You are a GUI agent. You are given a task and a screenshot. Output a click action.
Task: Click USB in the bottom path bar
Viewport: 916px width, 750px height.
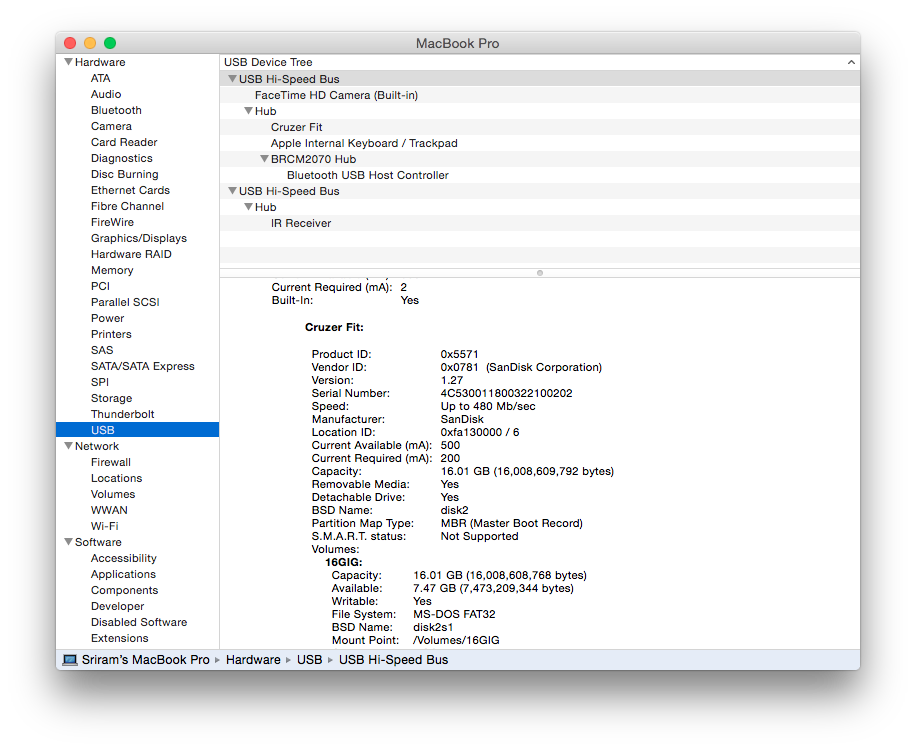pyautogui.click(x=310, y=659)
